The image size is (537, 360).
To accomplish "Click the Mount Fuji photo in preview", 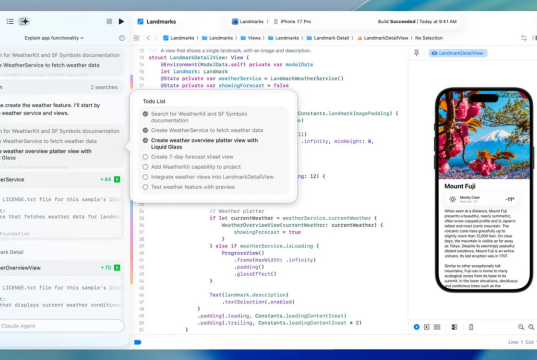I will click(x=484, y=135).
